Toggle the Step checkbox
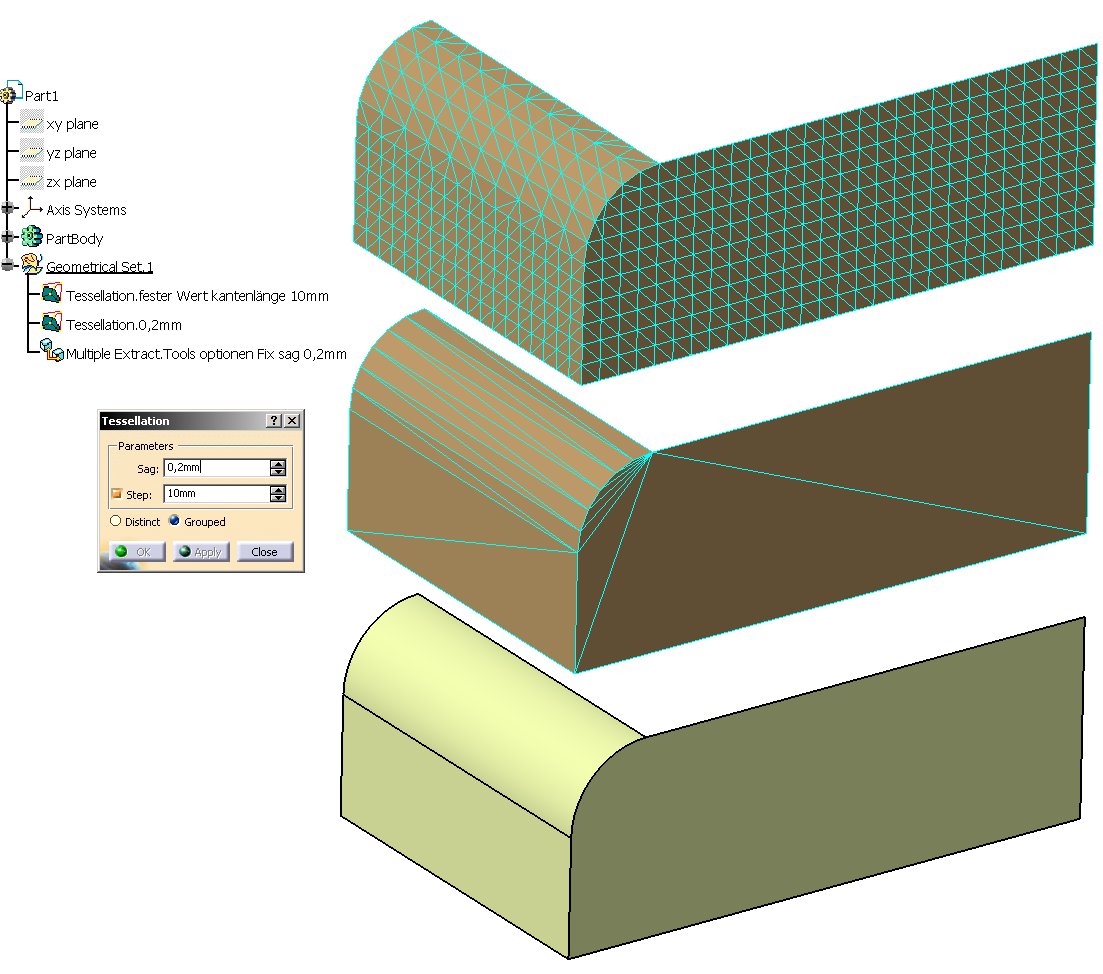 point(117,494)
